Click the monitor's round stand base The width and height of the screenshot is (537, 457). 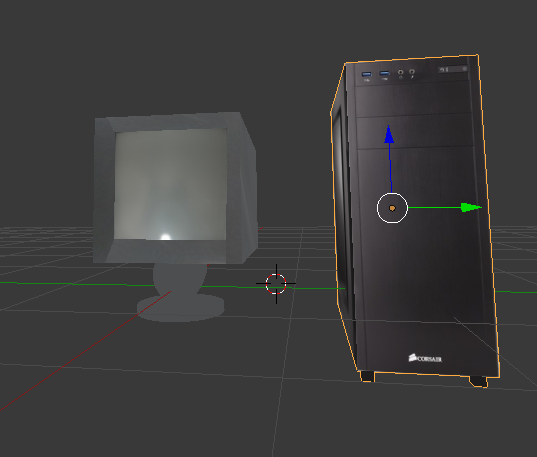coord(180,308)
